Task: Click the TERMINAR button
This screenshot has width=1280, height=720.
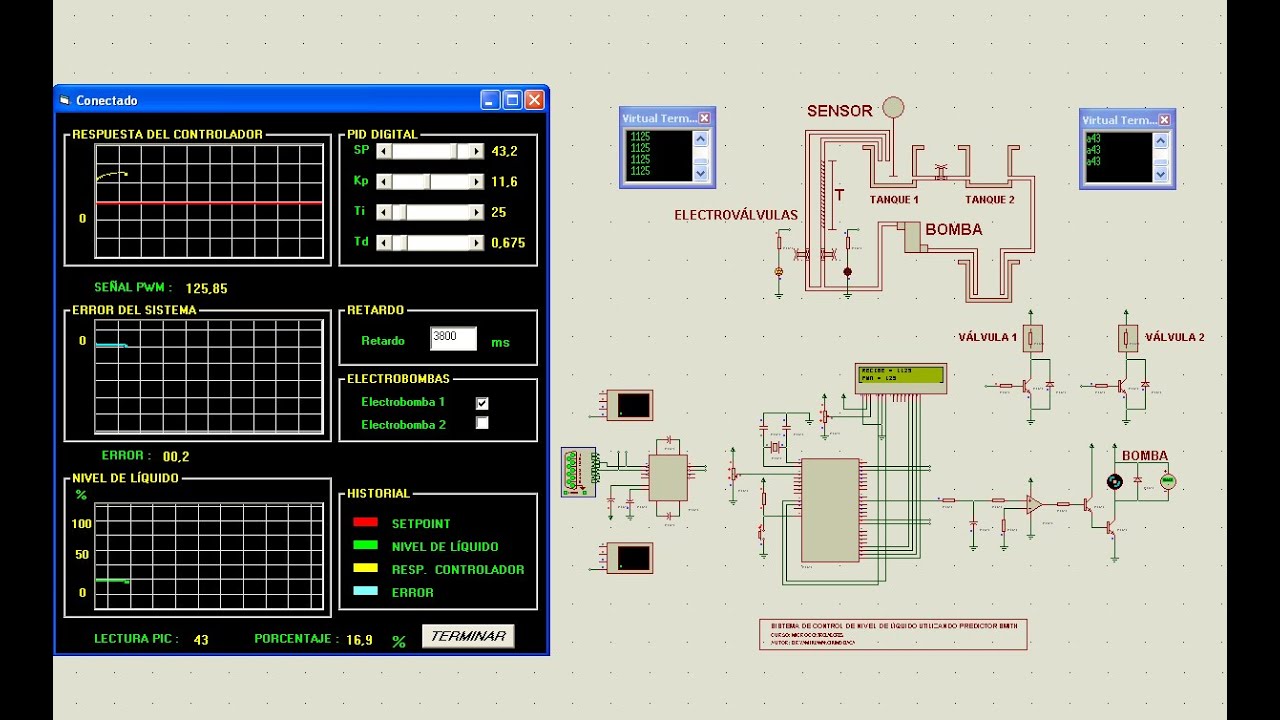Action: tap(468, 636)
